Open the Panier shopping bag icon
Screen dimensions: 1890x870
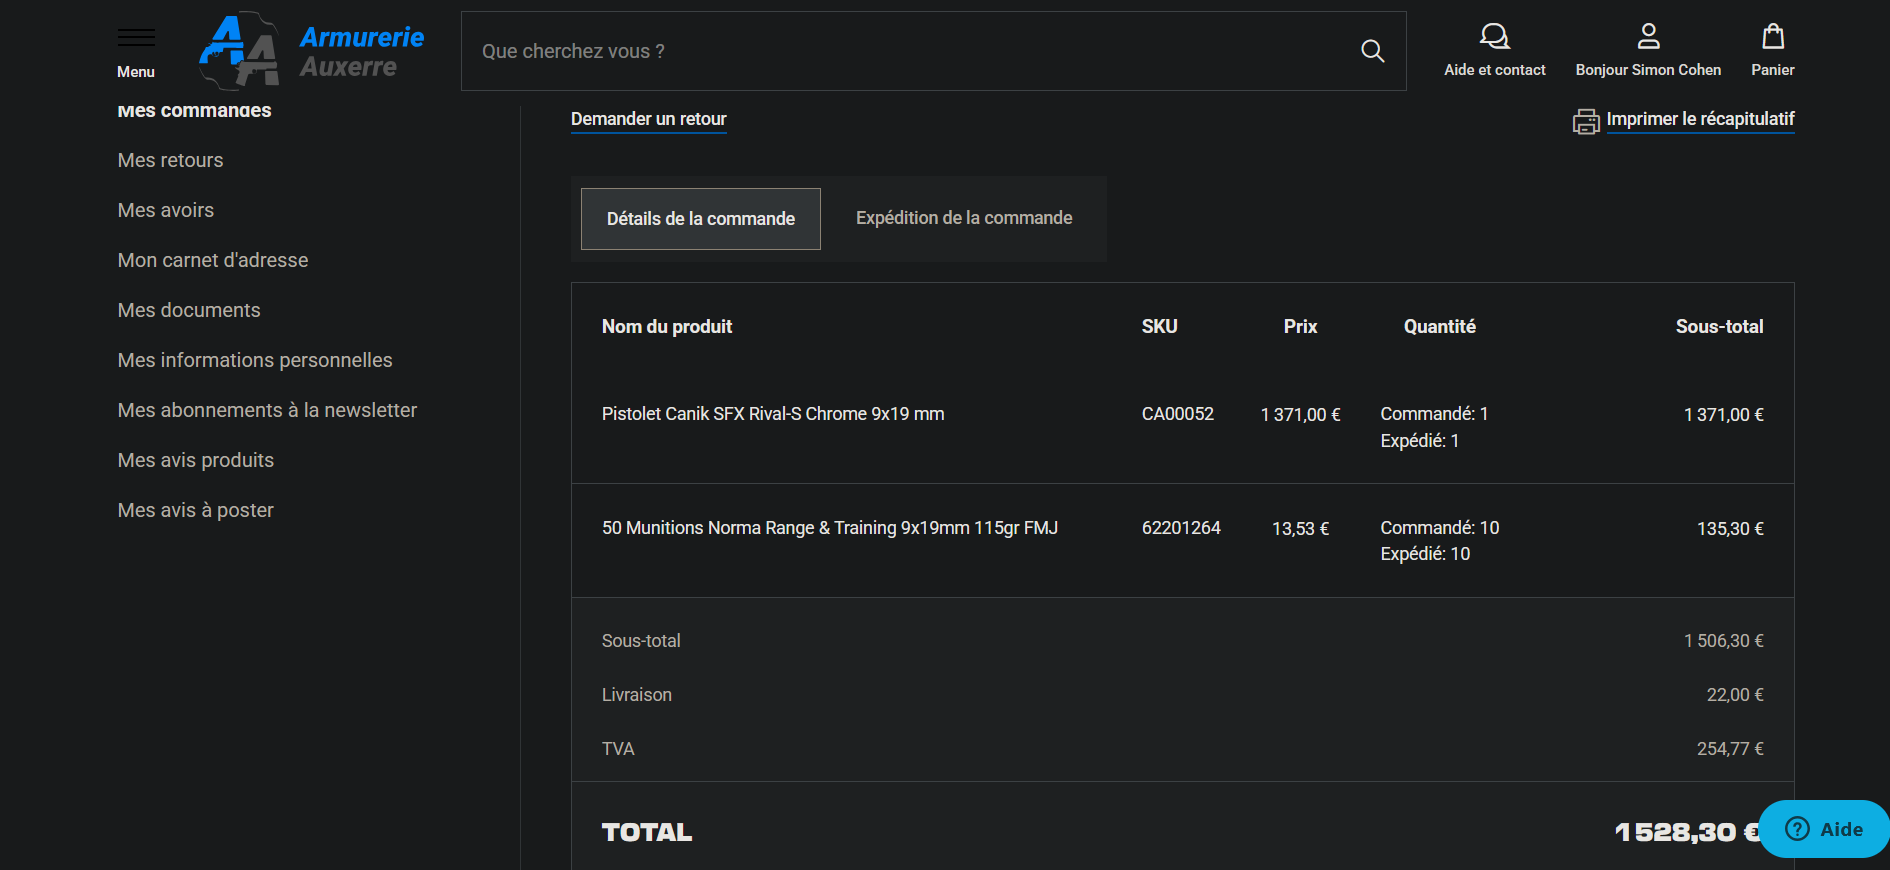pos(1773,37)
